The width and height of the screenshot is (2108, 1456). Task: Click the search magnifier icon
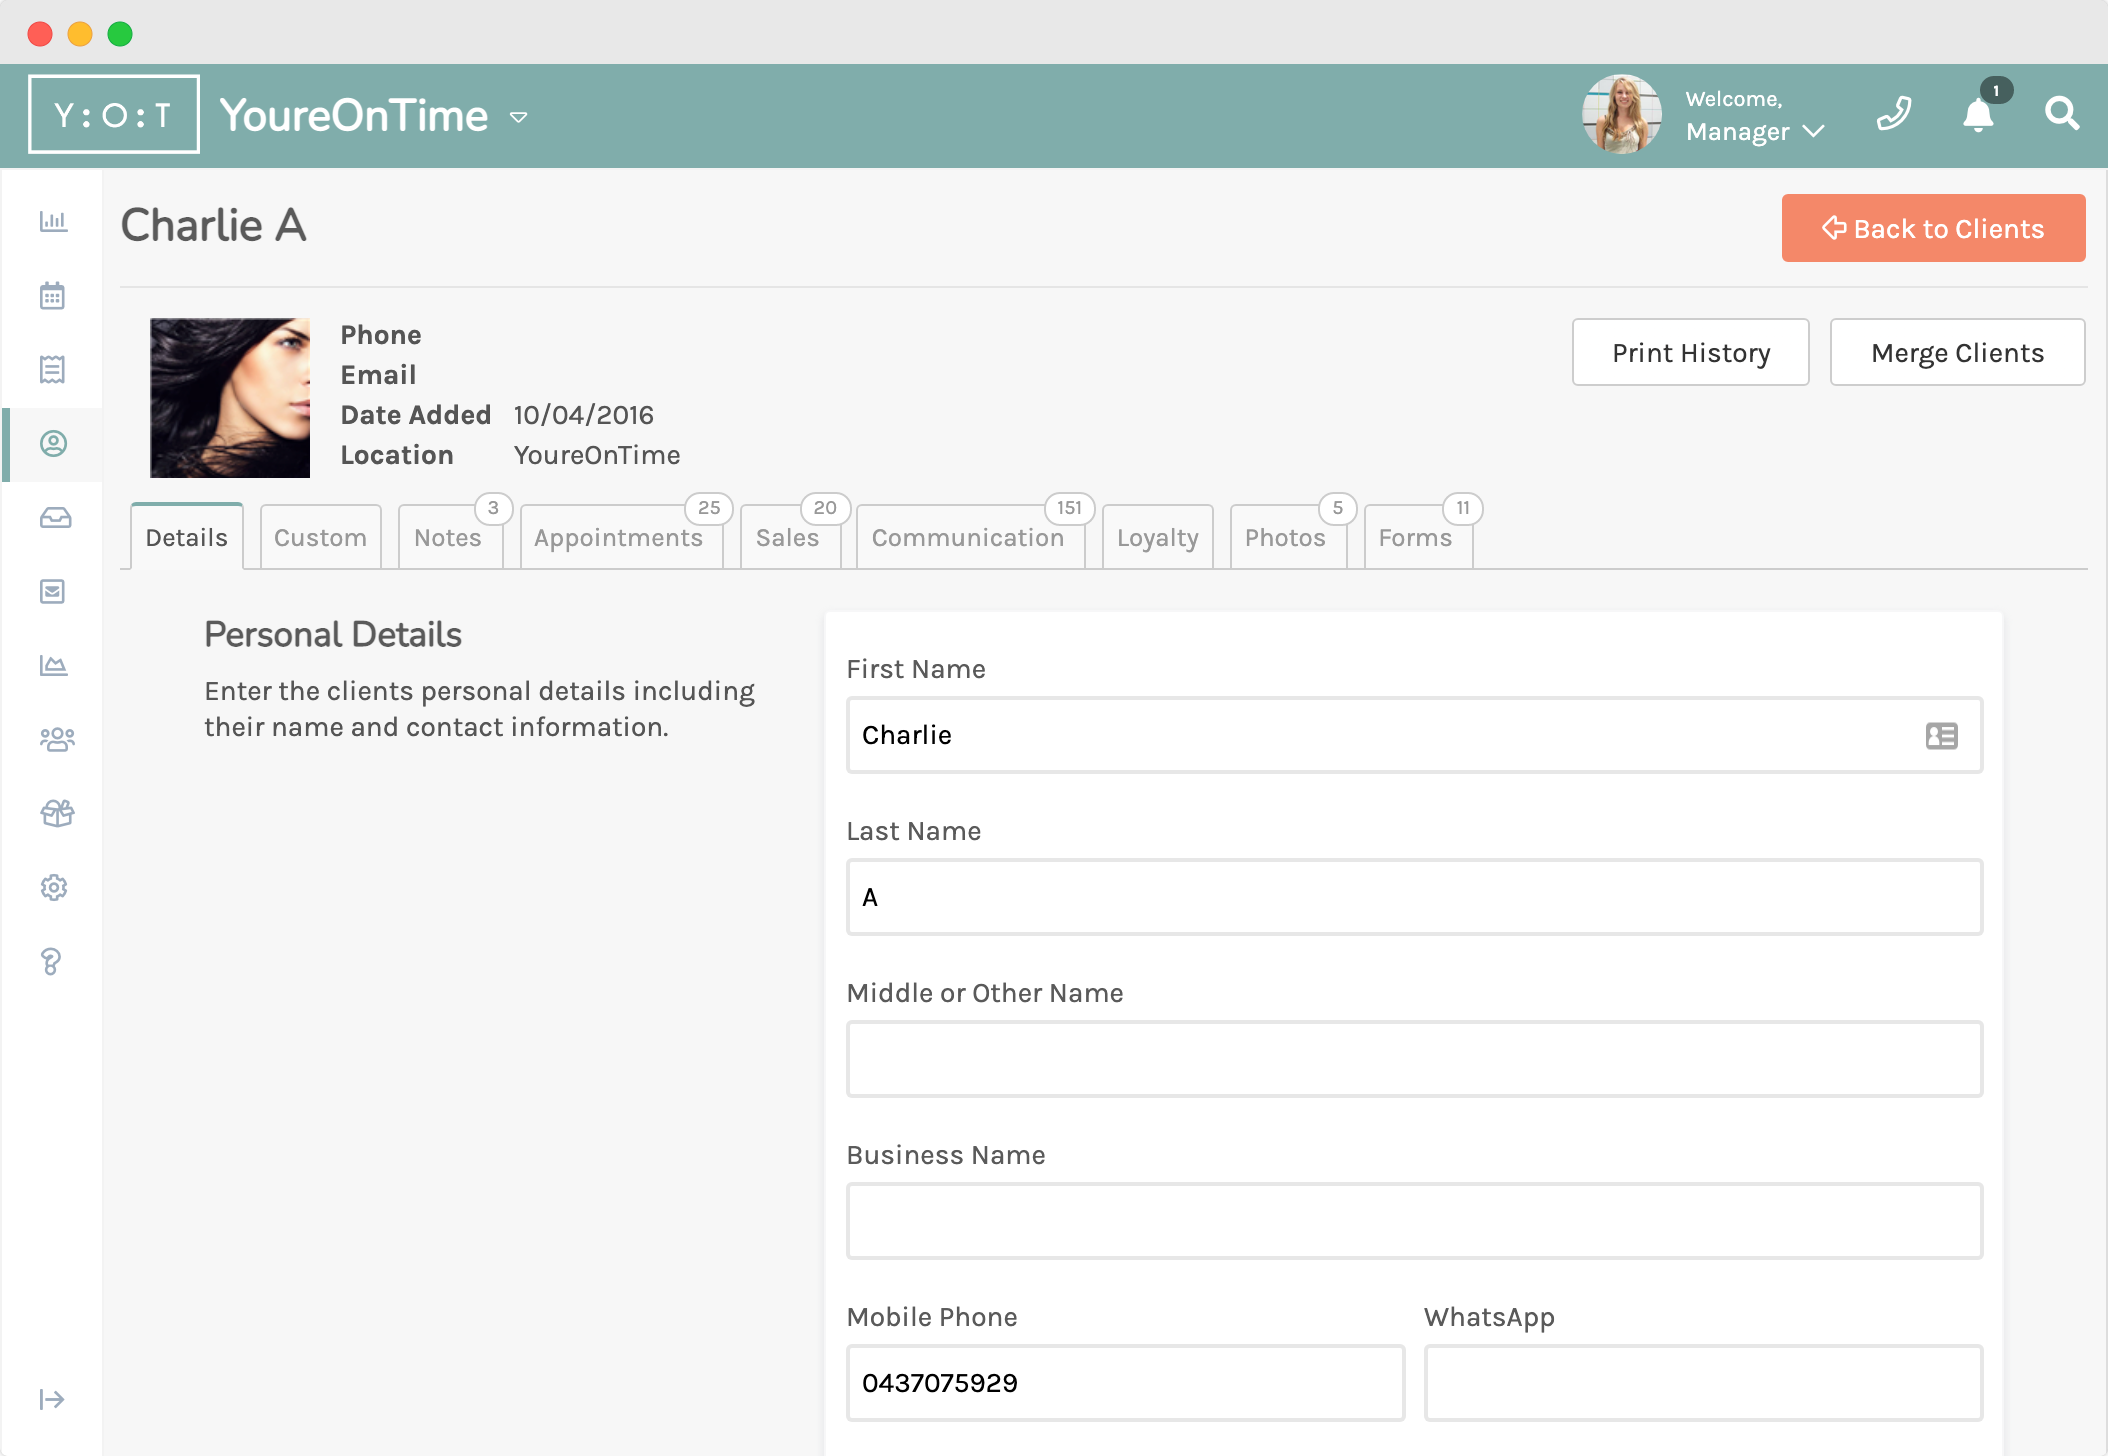[2062, 114]
